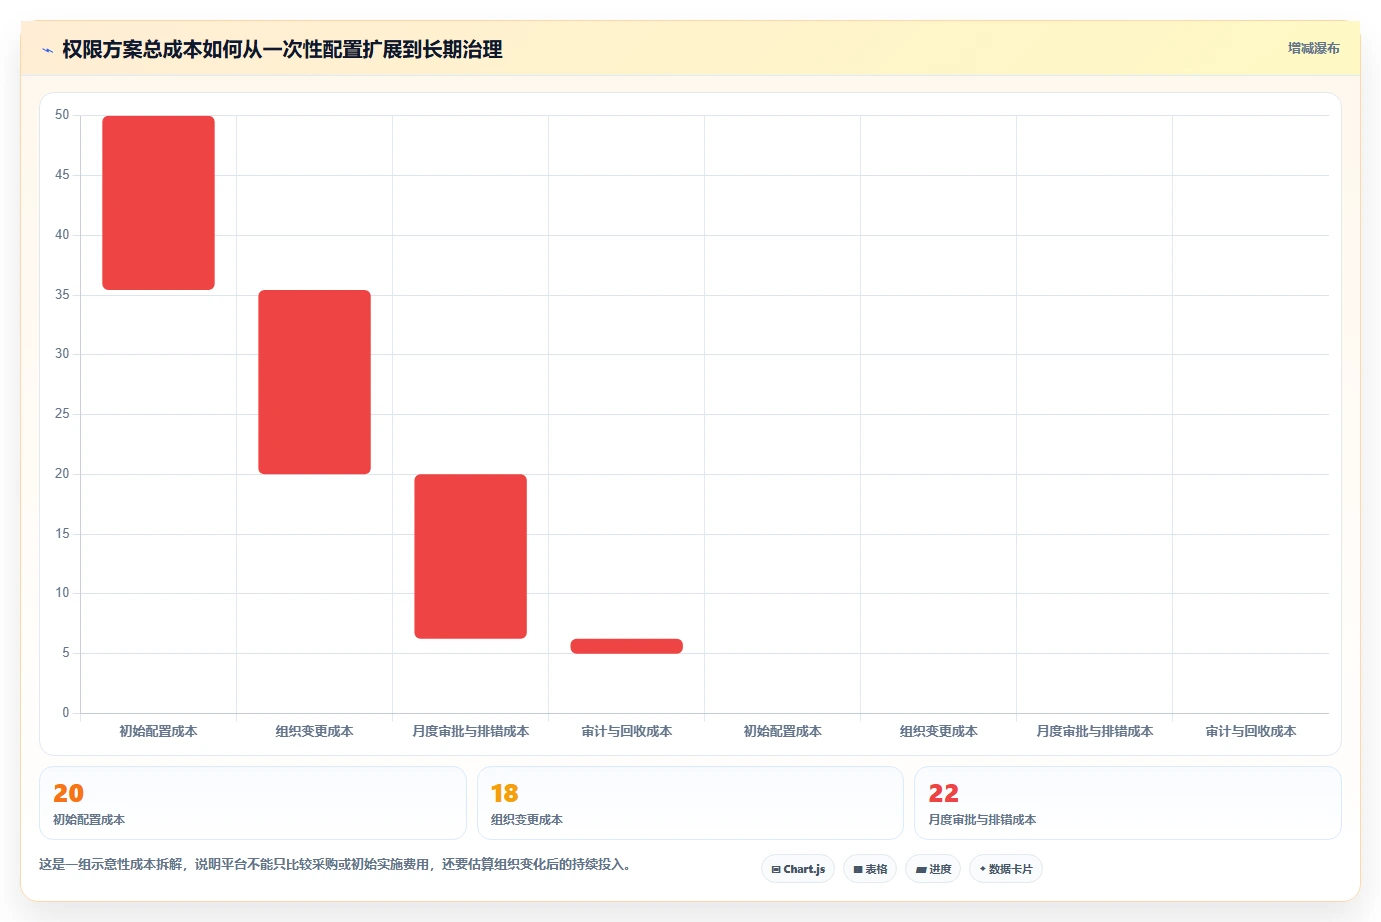
Task: Click y-axis tick label 0
Action: 66,713
